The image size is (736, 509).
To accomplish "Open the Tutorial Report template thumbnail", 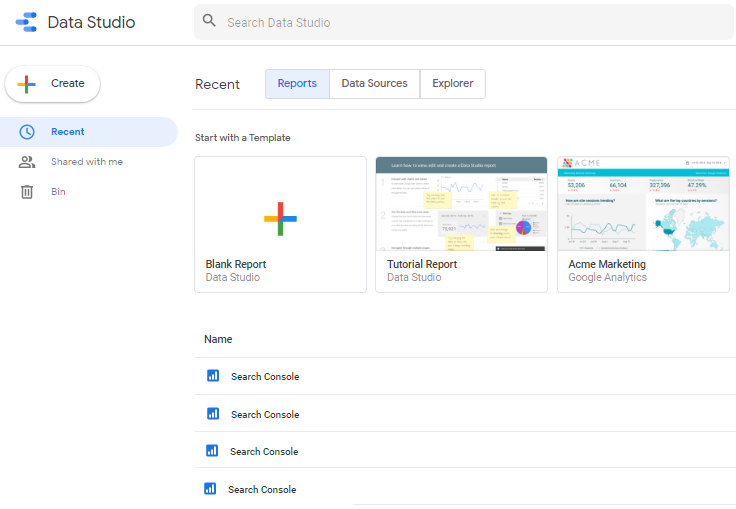I will [461, 204].
